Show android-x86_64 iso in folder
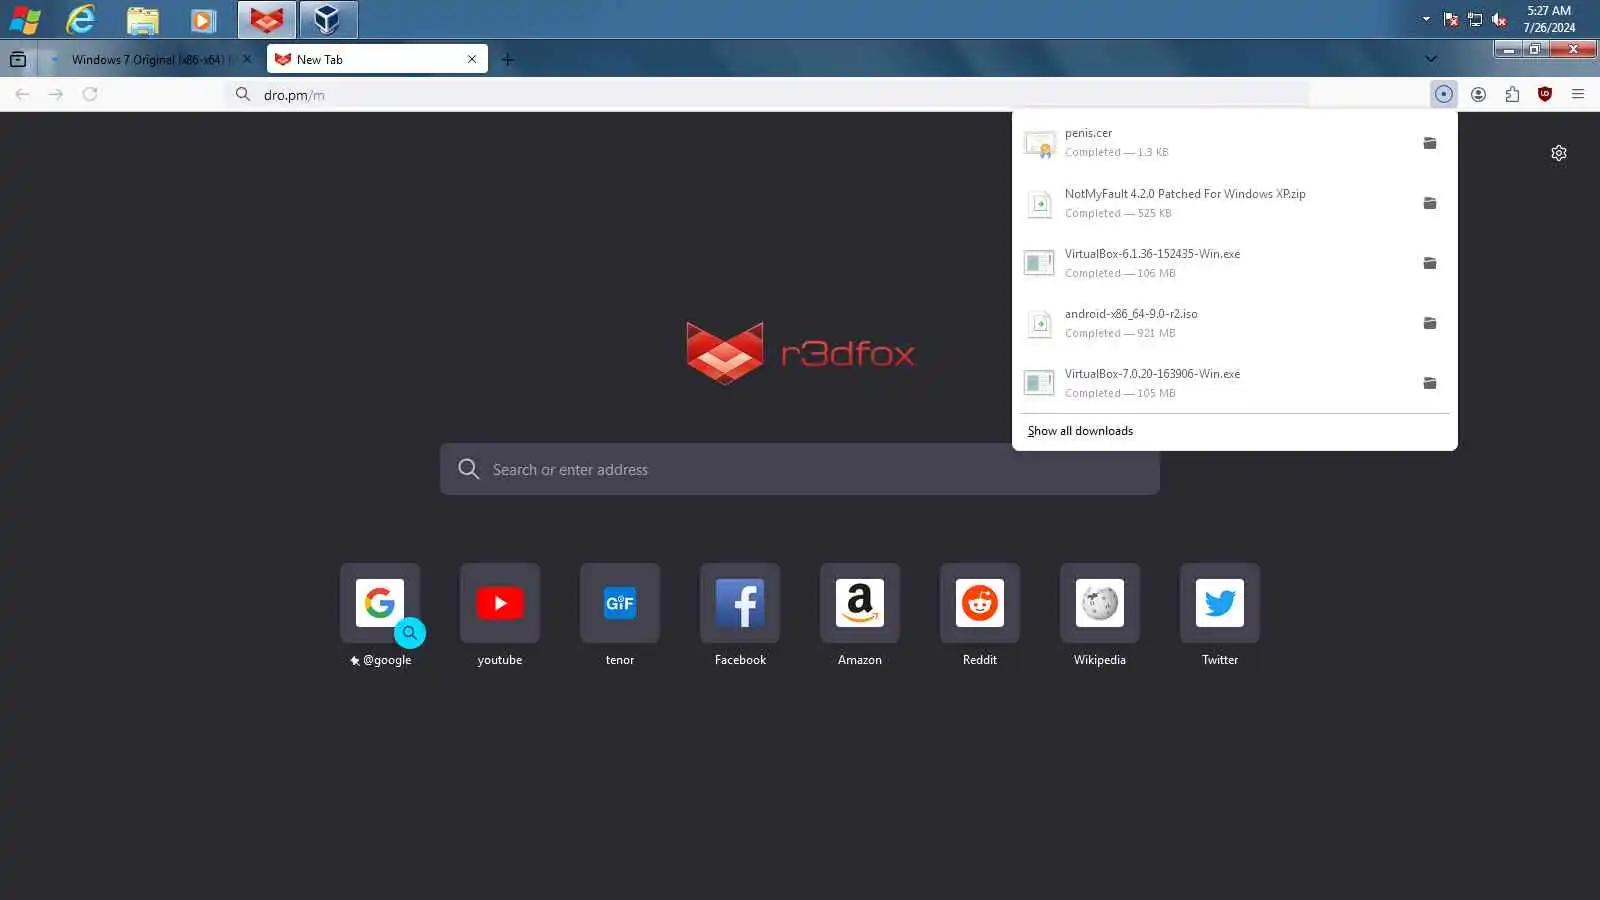This screenshot has width=1600, height=900. [x=1430, y=323]
